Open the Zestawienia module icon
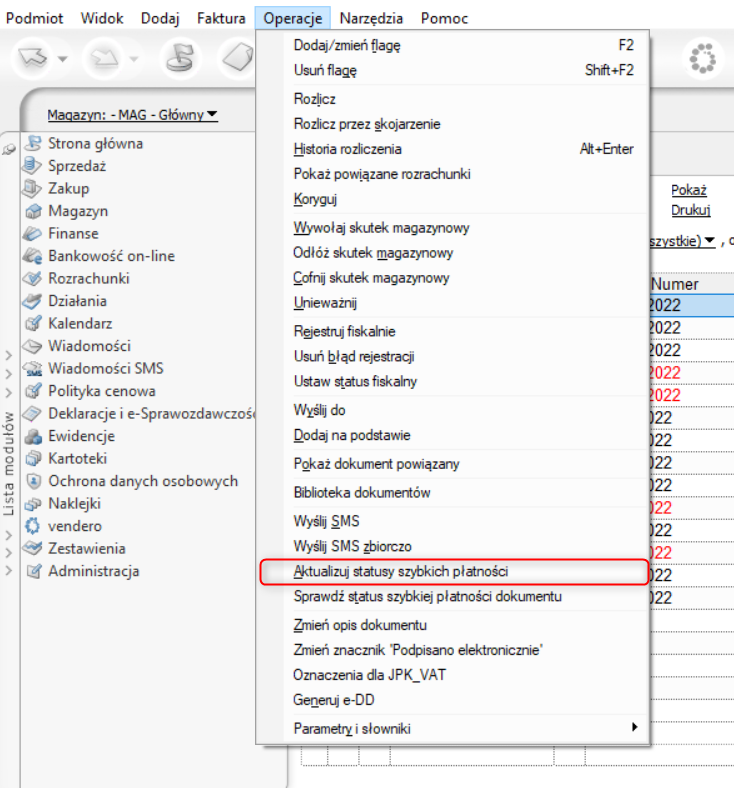This screenshot has height=788, width=734. coord(33,548)
